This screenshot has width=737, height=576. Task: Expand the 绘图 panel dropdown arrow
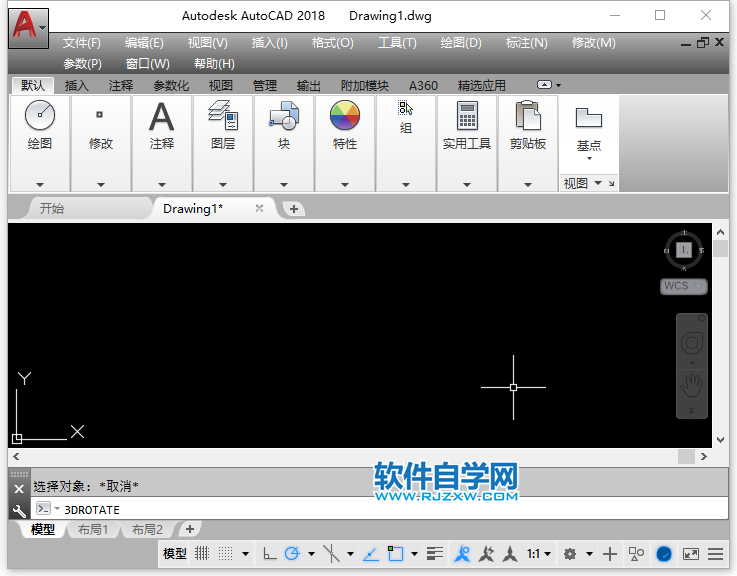pyautogui.click(x=40, y=185)
